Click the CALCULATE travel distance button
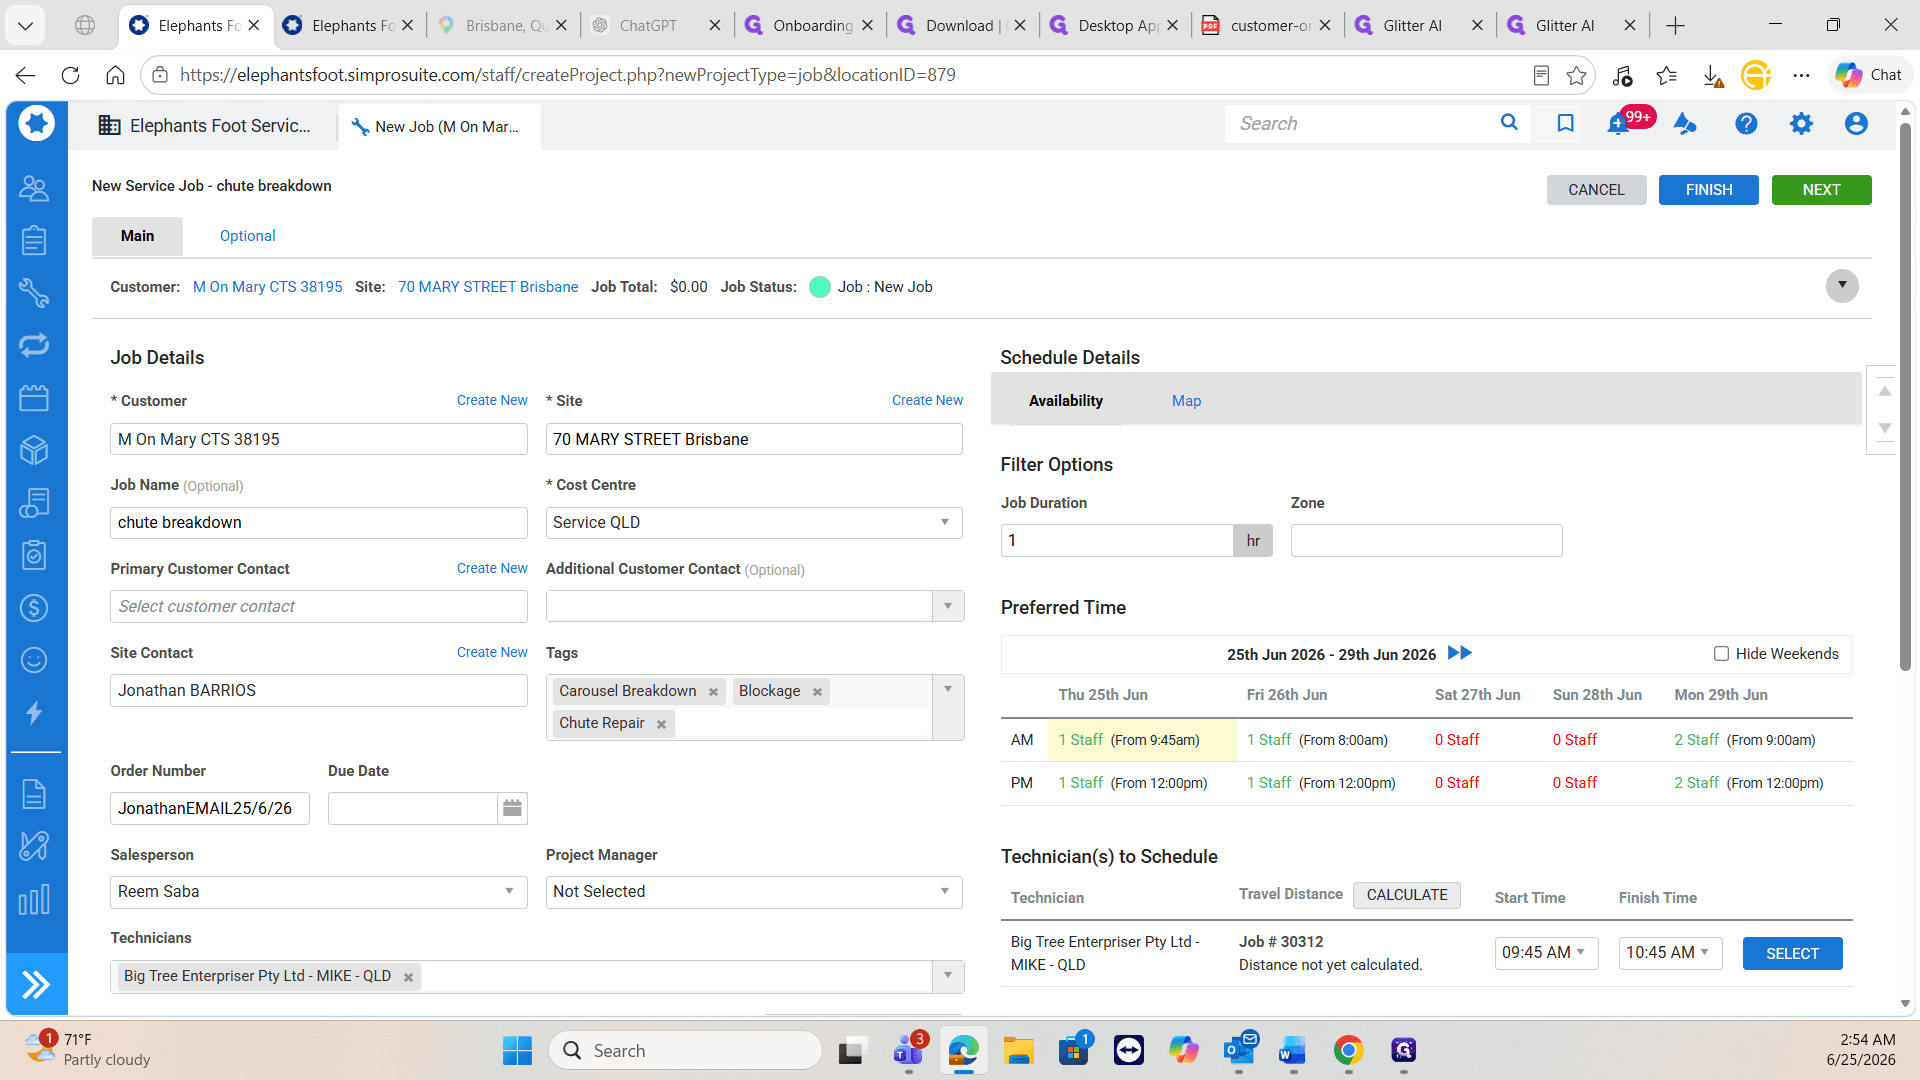 coord(1406,895)
